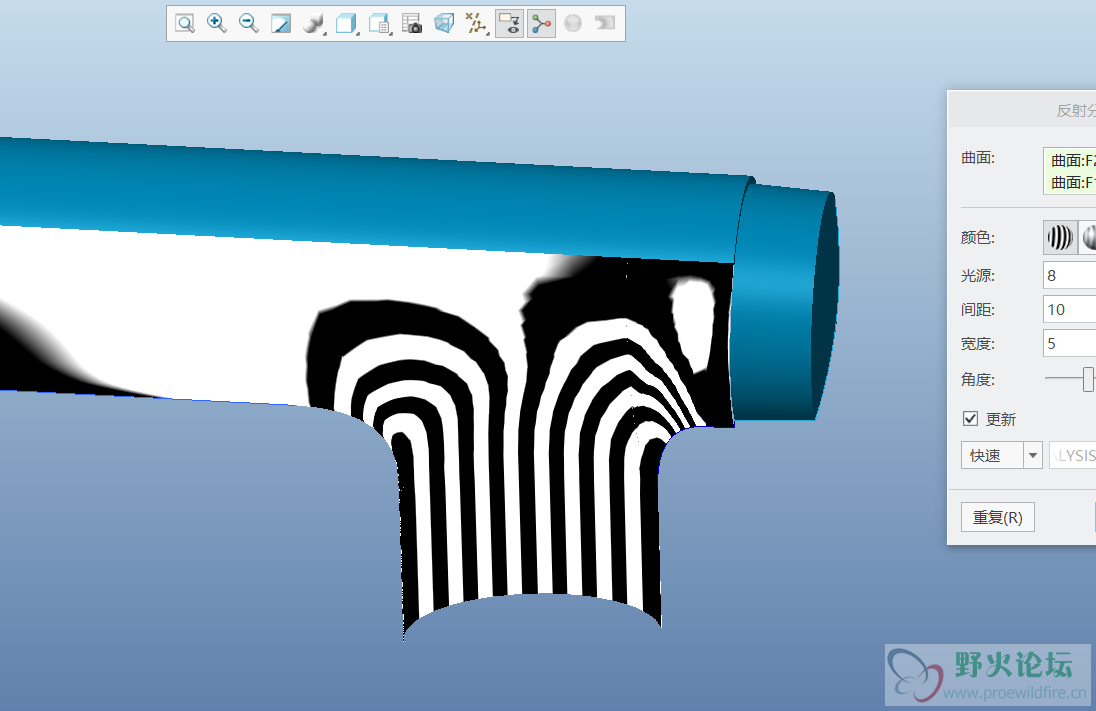Image resolution: width=1096 pixels, height=711 pixels.
Task: Click the 光源 input field
Action: tap(1068, 275)
